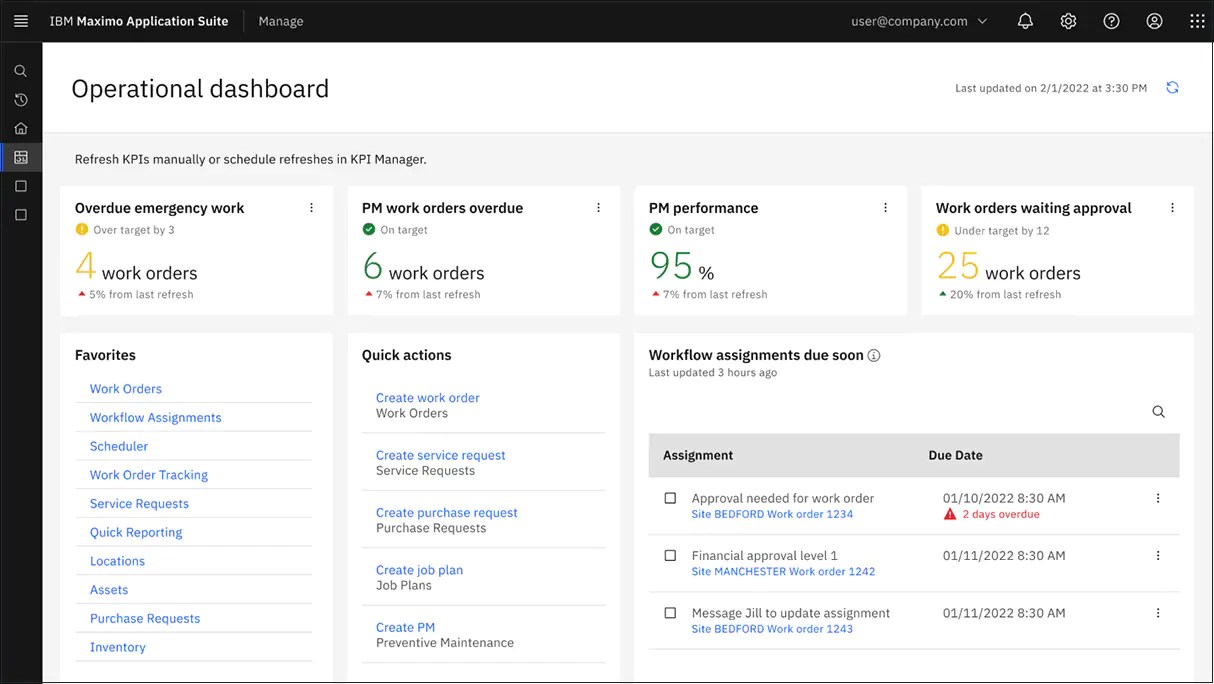Viewport: 1214px width, 684px height.
Task: Select Manage in the top bar
Action: click(280, 20)
